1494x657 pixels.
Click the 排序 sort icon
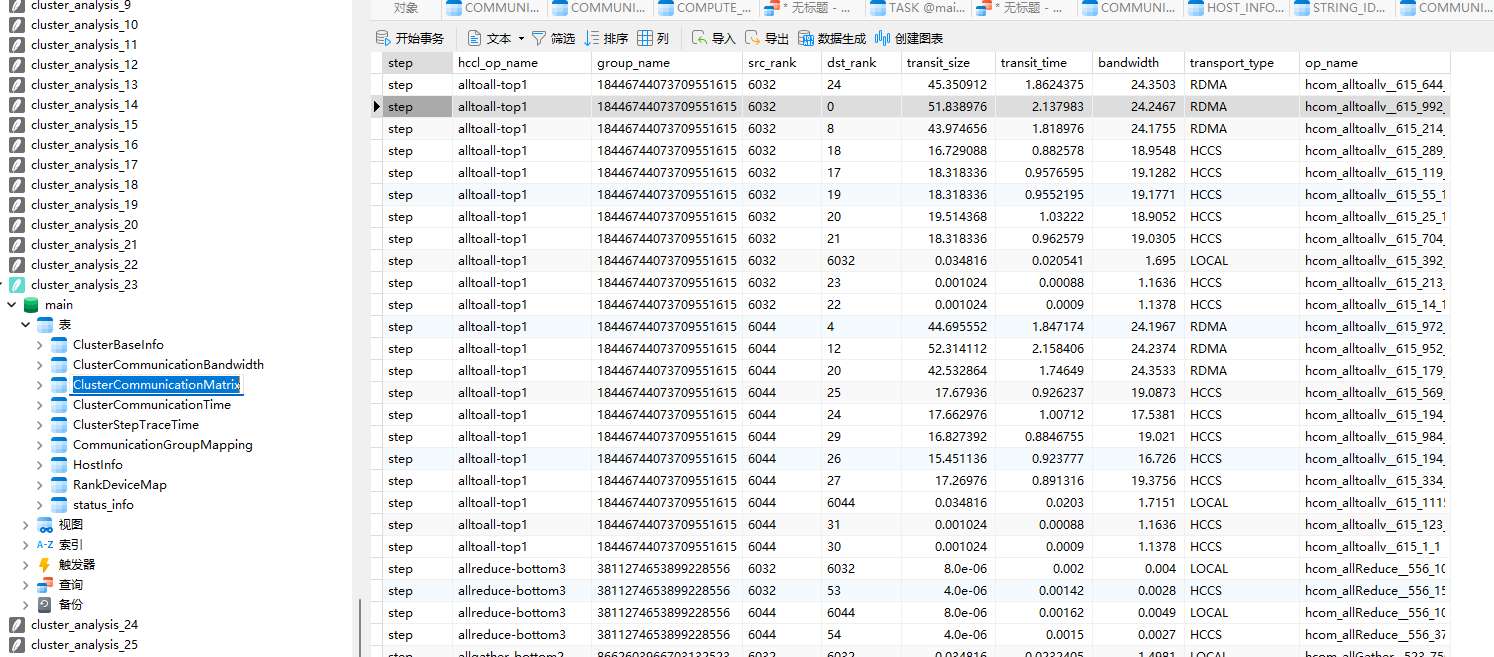592,38
